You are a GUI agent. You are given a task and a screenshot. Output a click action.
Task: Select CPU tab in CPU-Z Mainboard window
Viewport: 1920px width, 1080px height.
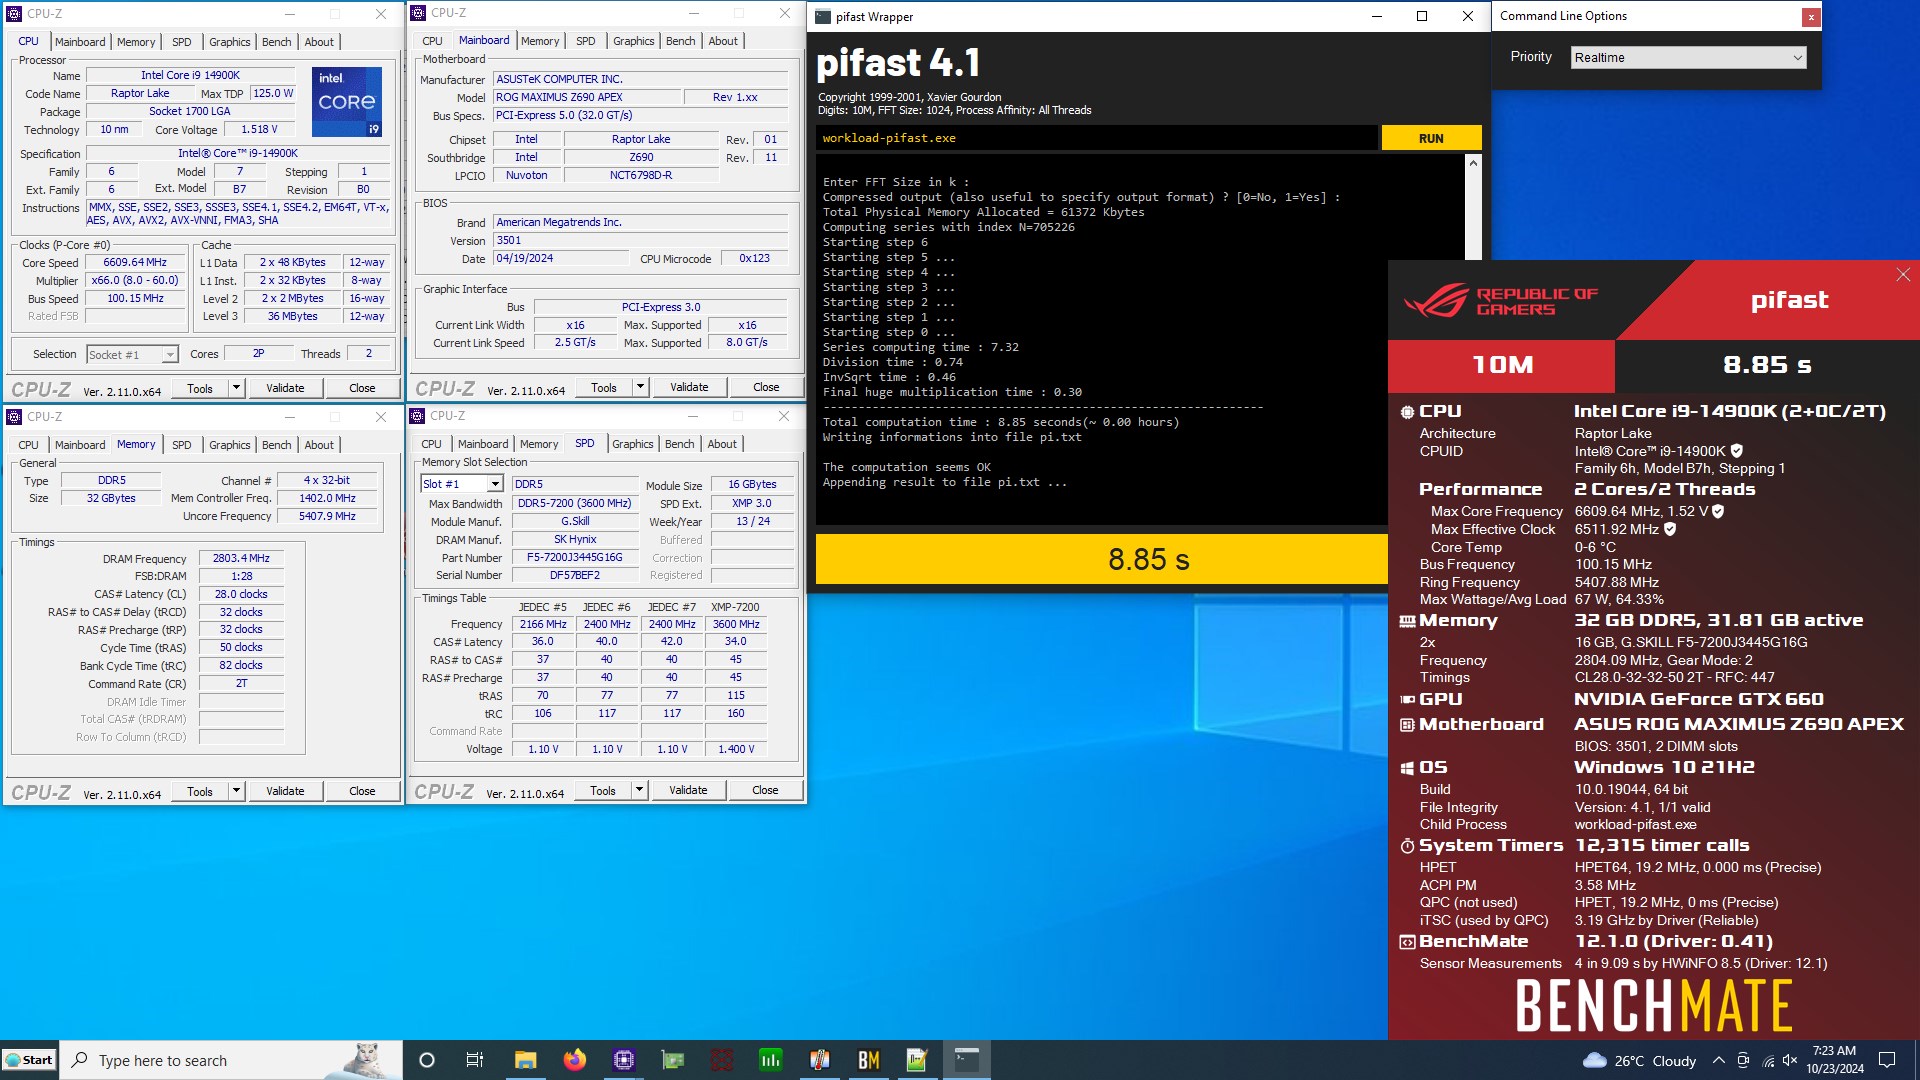click(432, 41)
